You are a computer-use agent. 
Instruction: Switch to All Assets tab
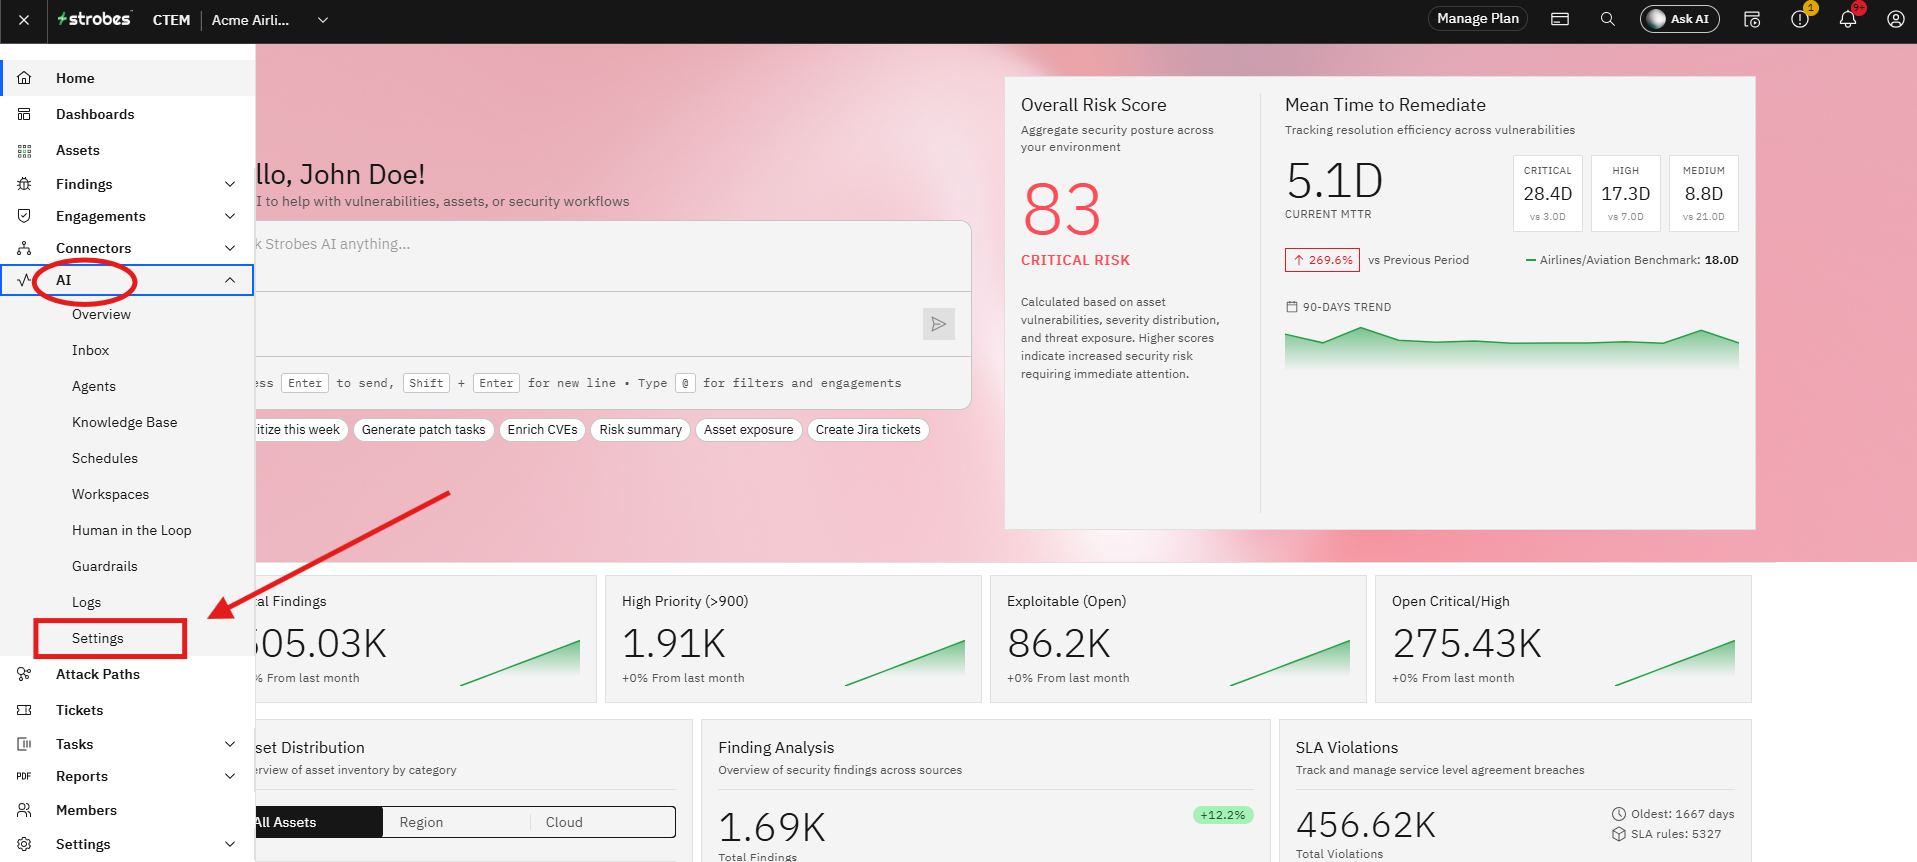[318, 822]
